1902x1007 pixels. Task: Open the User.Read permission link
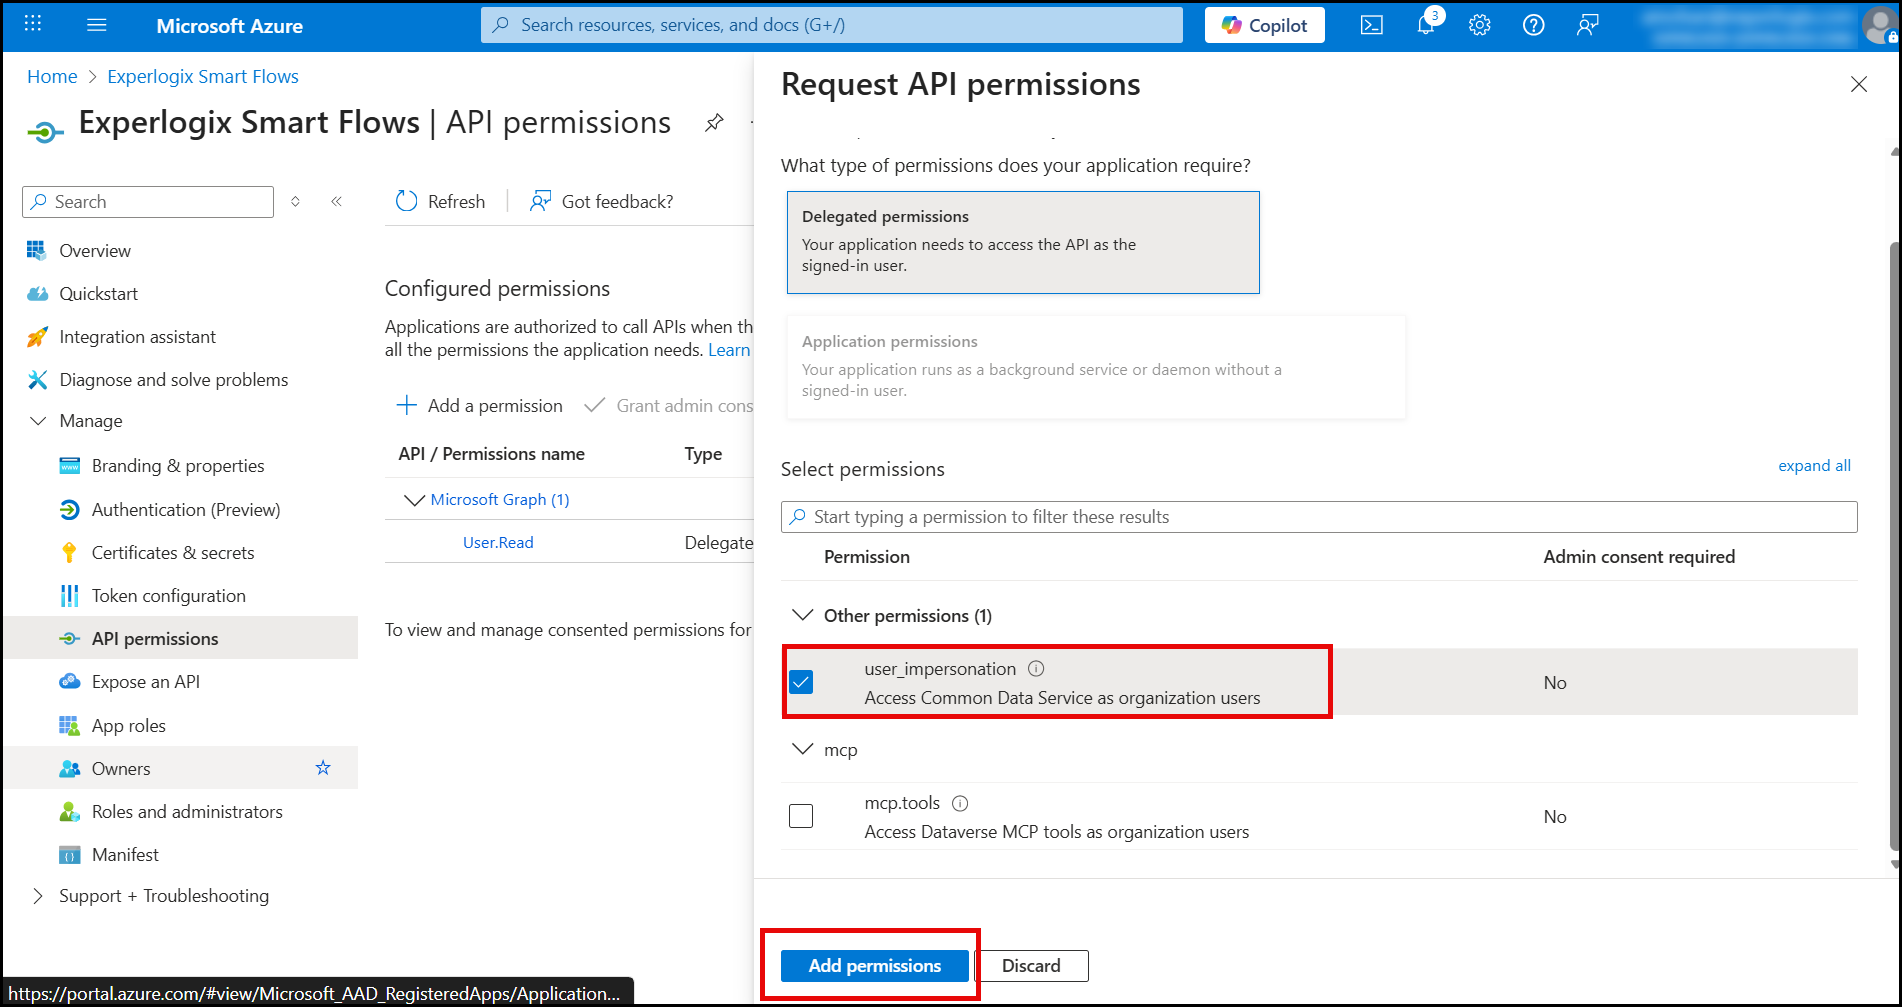498,542
